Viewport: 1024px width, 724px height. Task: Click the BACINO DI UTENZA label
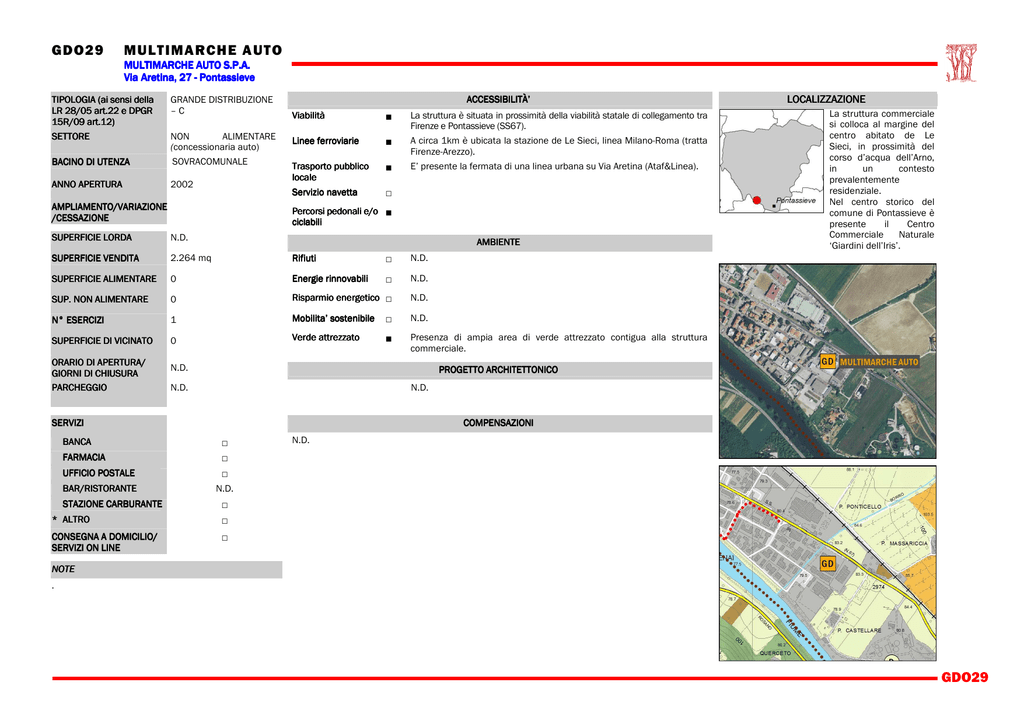coord(91,162)
